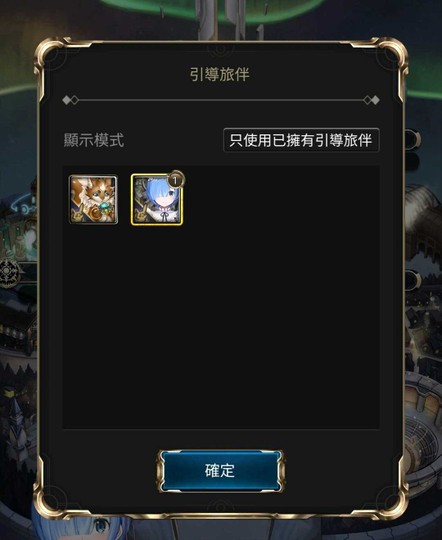Open the 只使用已擁有引導旅伴 display mode dropdown

[x=301, y=140]
